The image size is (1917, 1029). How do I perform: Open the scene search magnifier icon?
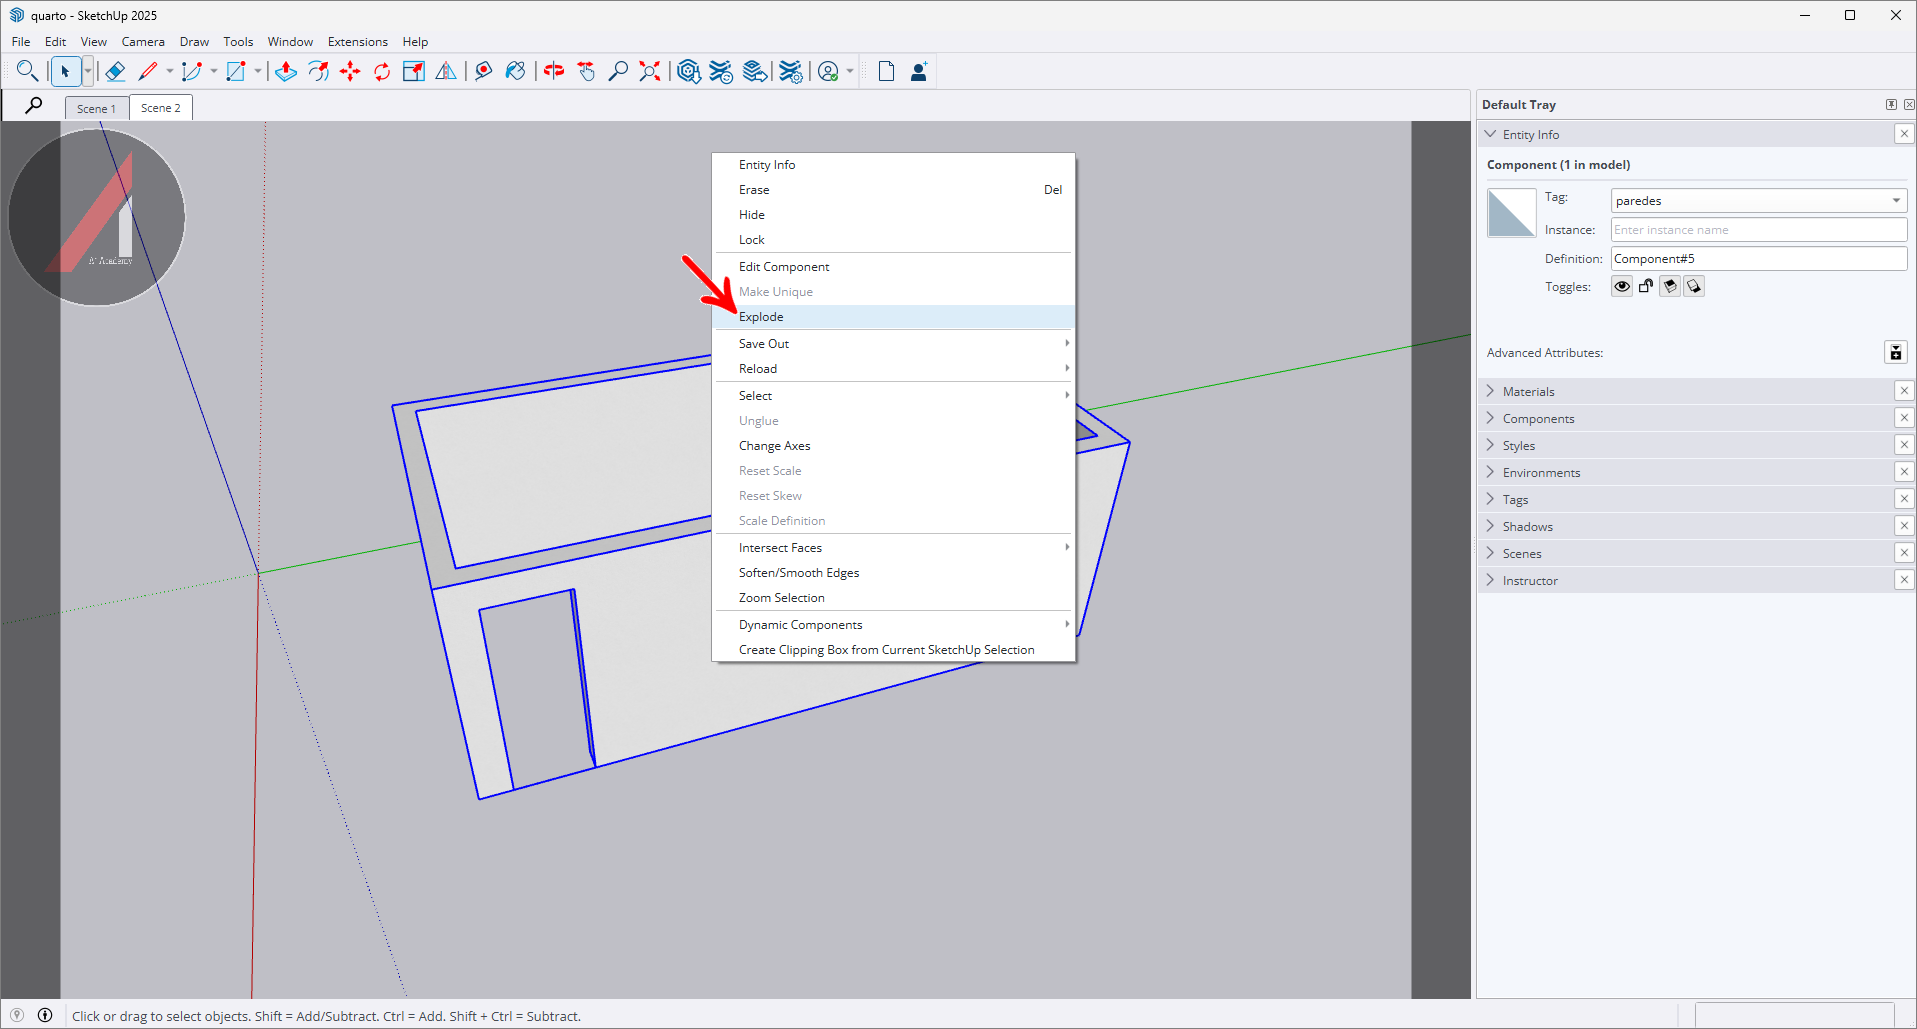(x=33, y=105)
